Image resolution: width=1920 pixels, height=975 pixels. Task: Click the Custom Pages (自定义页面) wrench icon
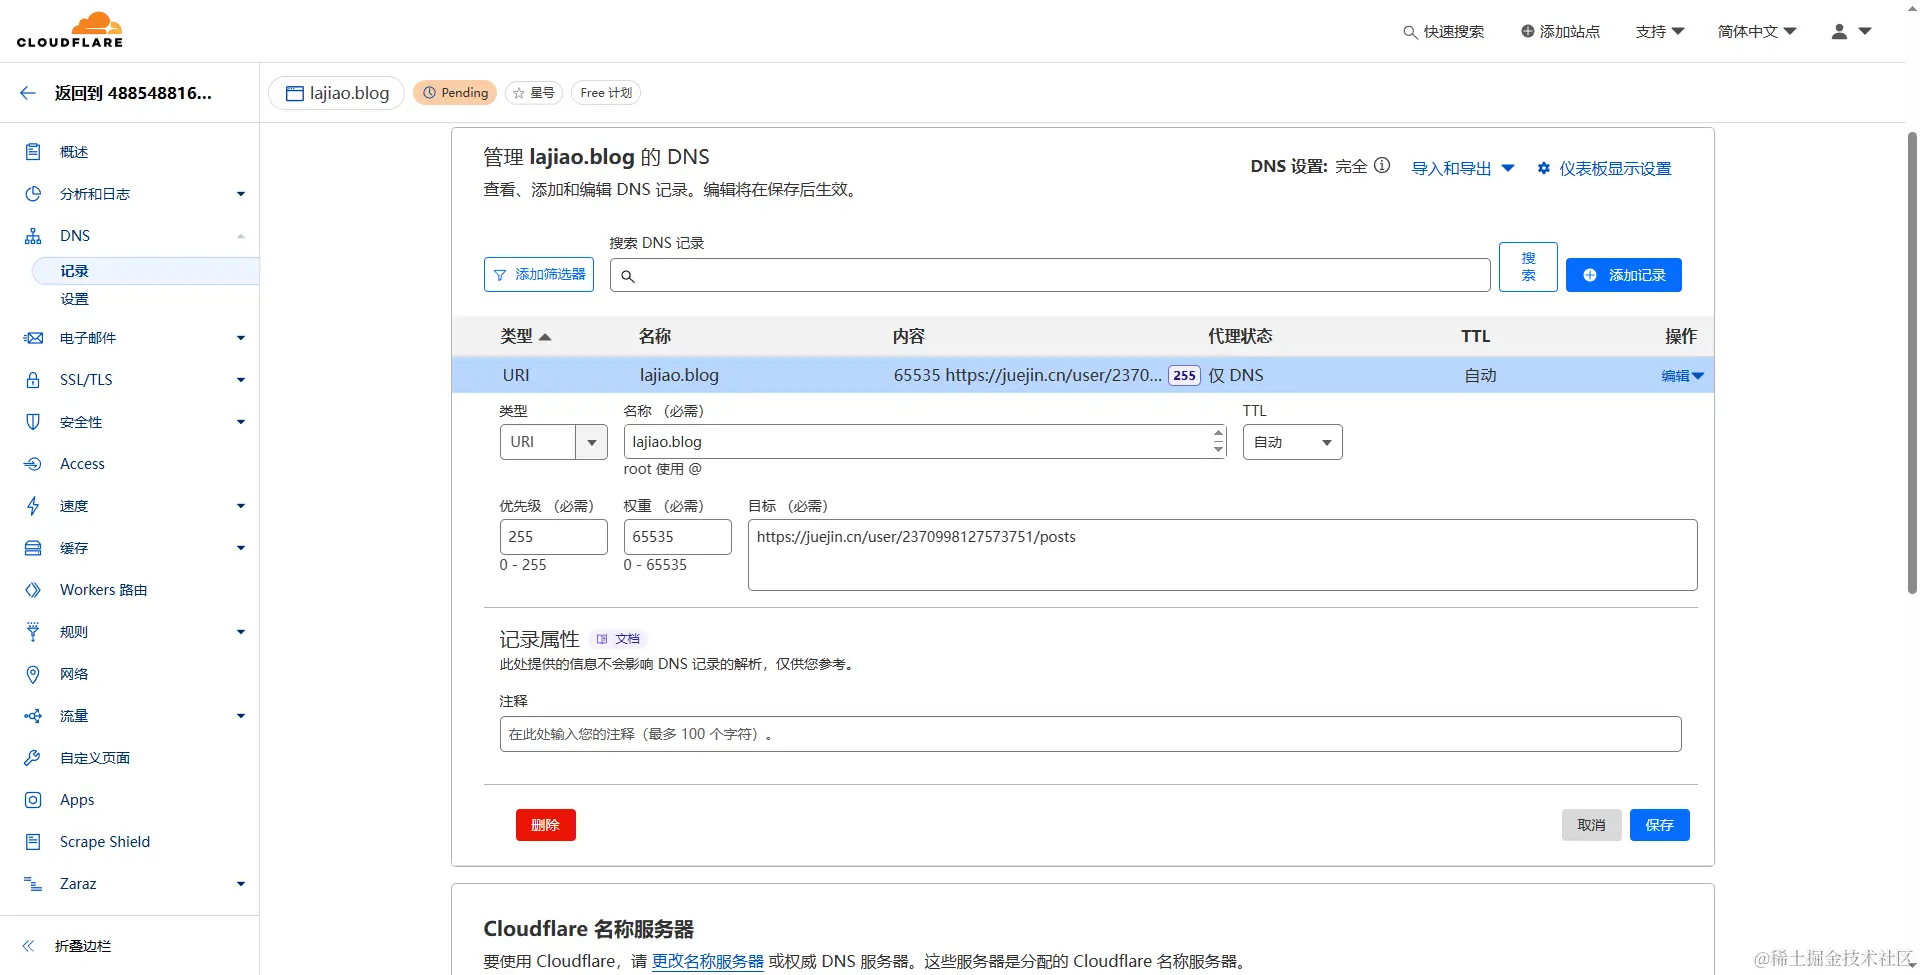(x=33, y=758)
